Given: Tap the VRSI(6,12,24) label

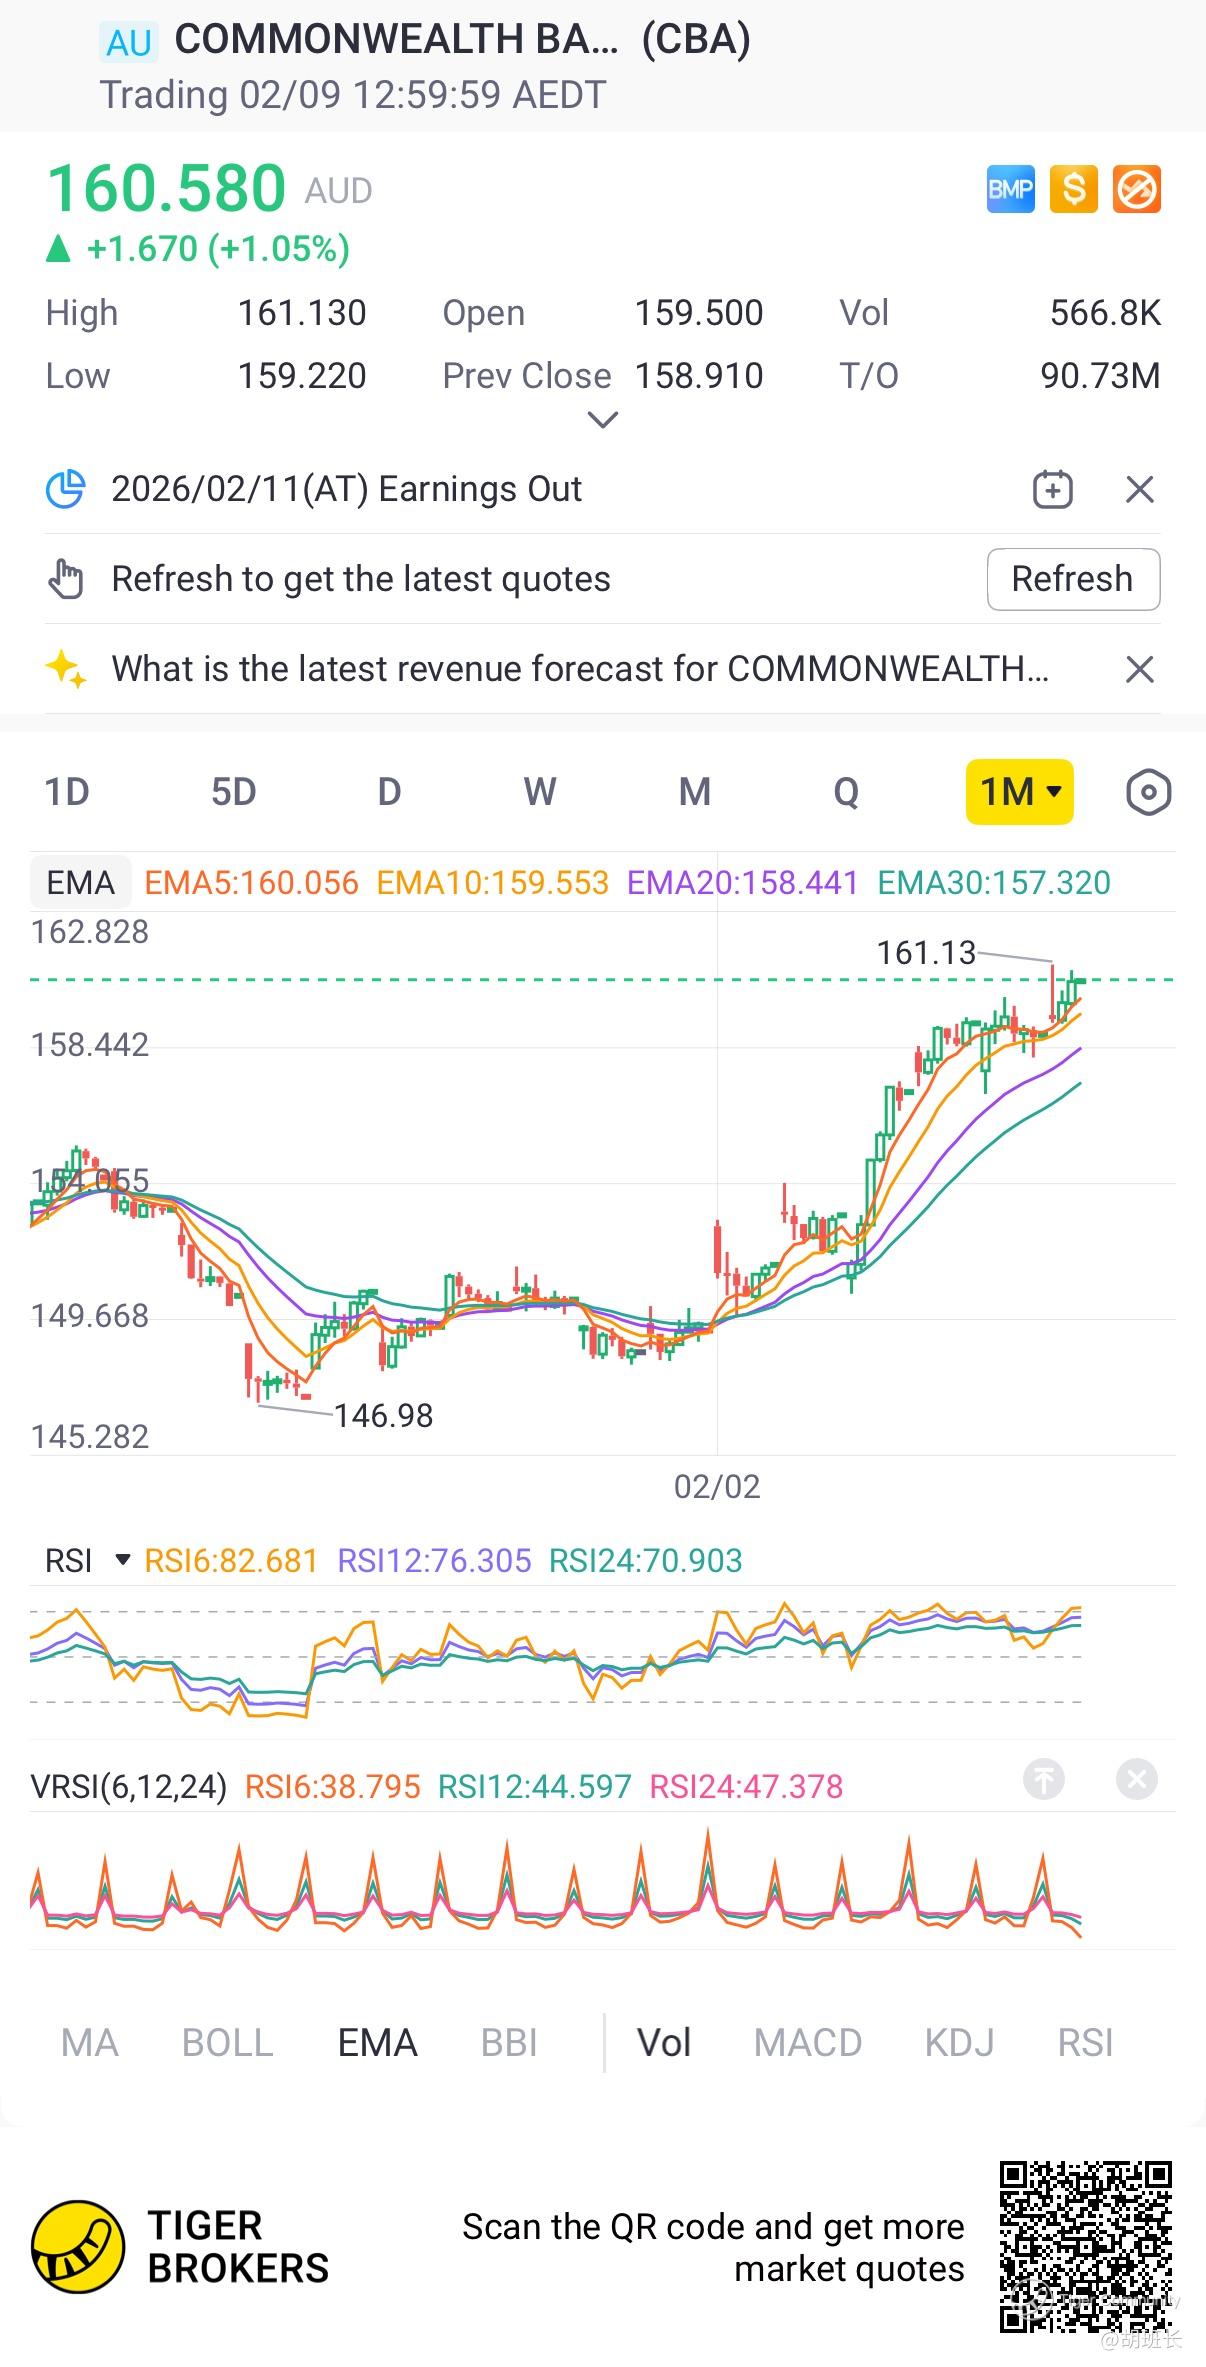Looking at the screenshot, I should [129, 1786].
